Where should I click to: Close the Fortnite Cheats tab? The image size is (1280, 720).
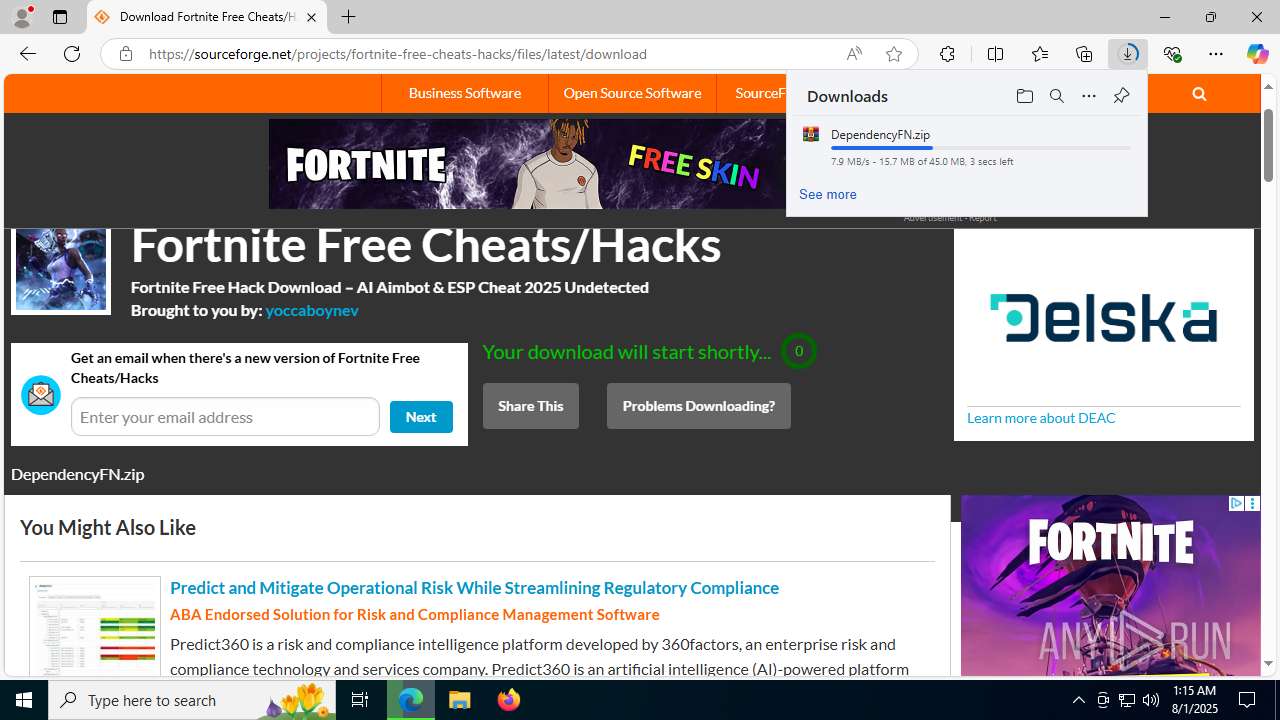tap(311, 17)
